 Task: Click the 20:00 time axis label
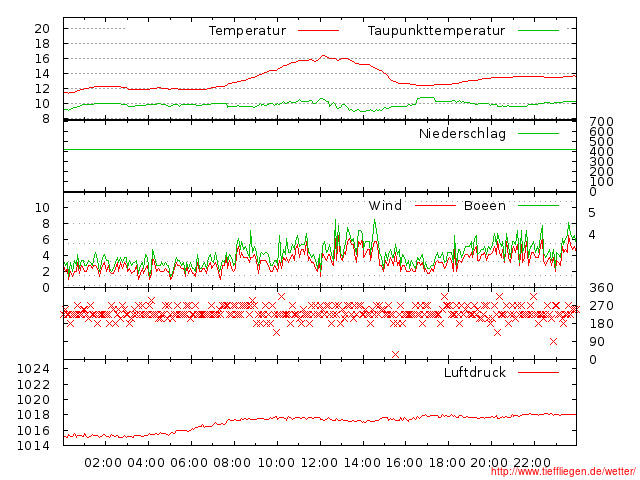(x=489, y=463)
